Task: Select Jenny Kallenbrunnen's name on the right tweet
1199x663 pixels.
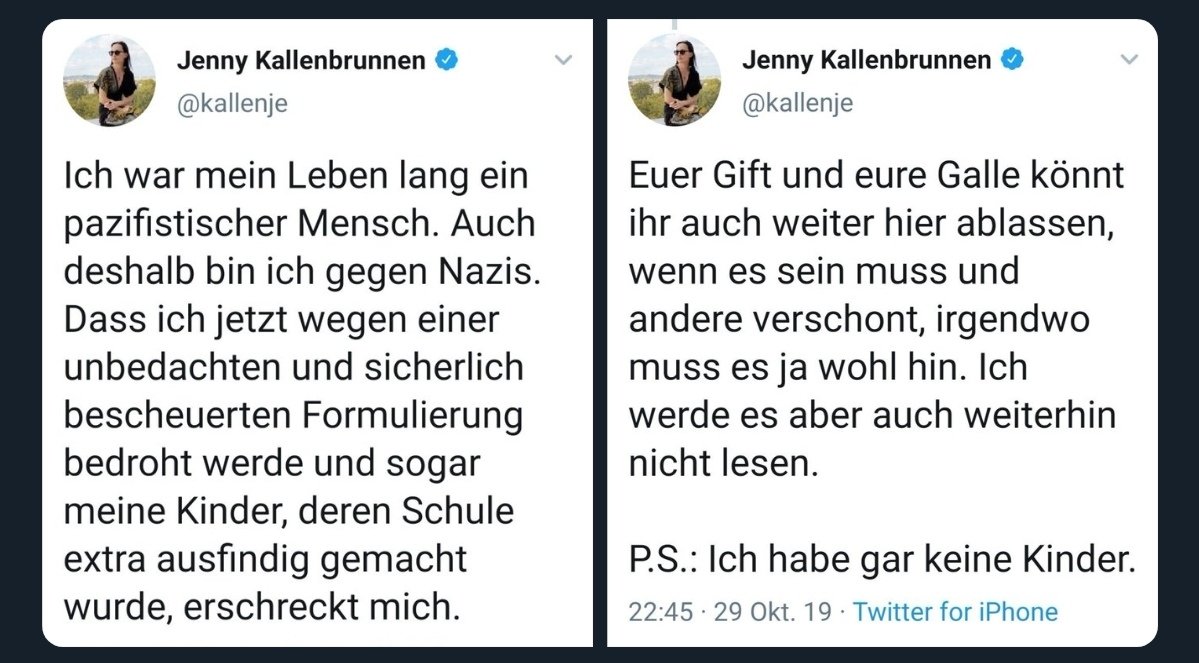Action: (866, 60)
